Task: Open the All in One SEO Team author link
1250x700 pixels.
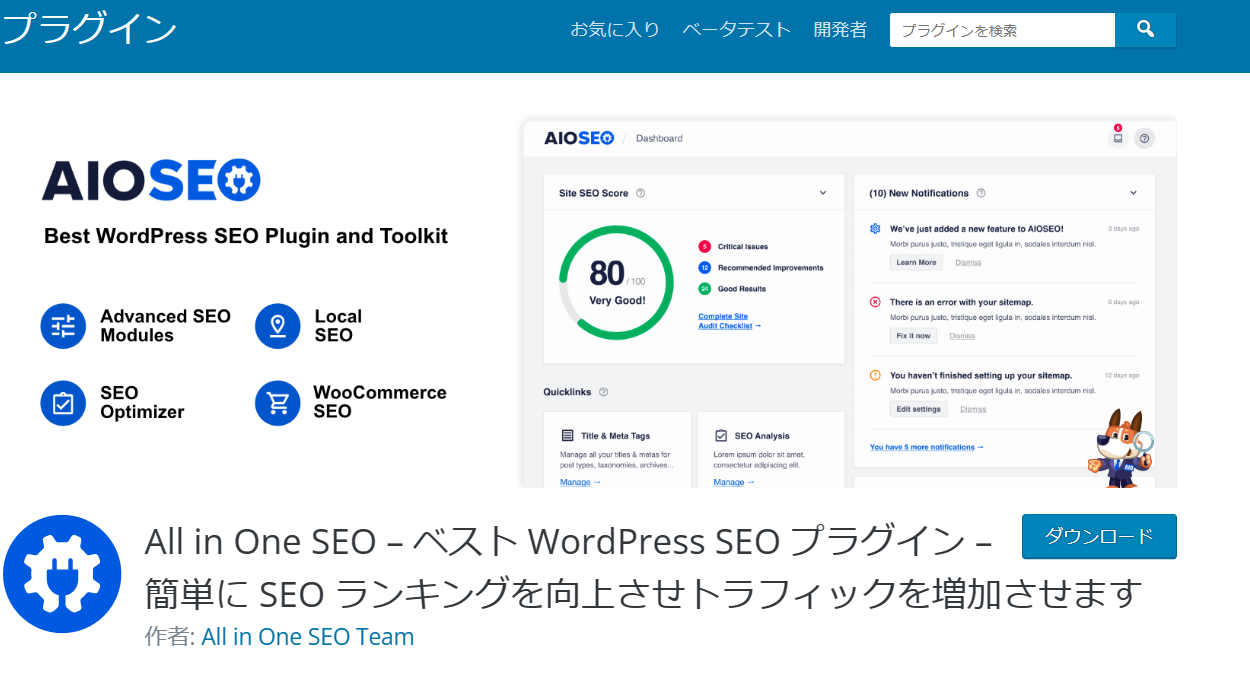Action: pos(308,637)
